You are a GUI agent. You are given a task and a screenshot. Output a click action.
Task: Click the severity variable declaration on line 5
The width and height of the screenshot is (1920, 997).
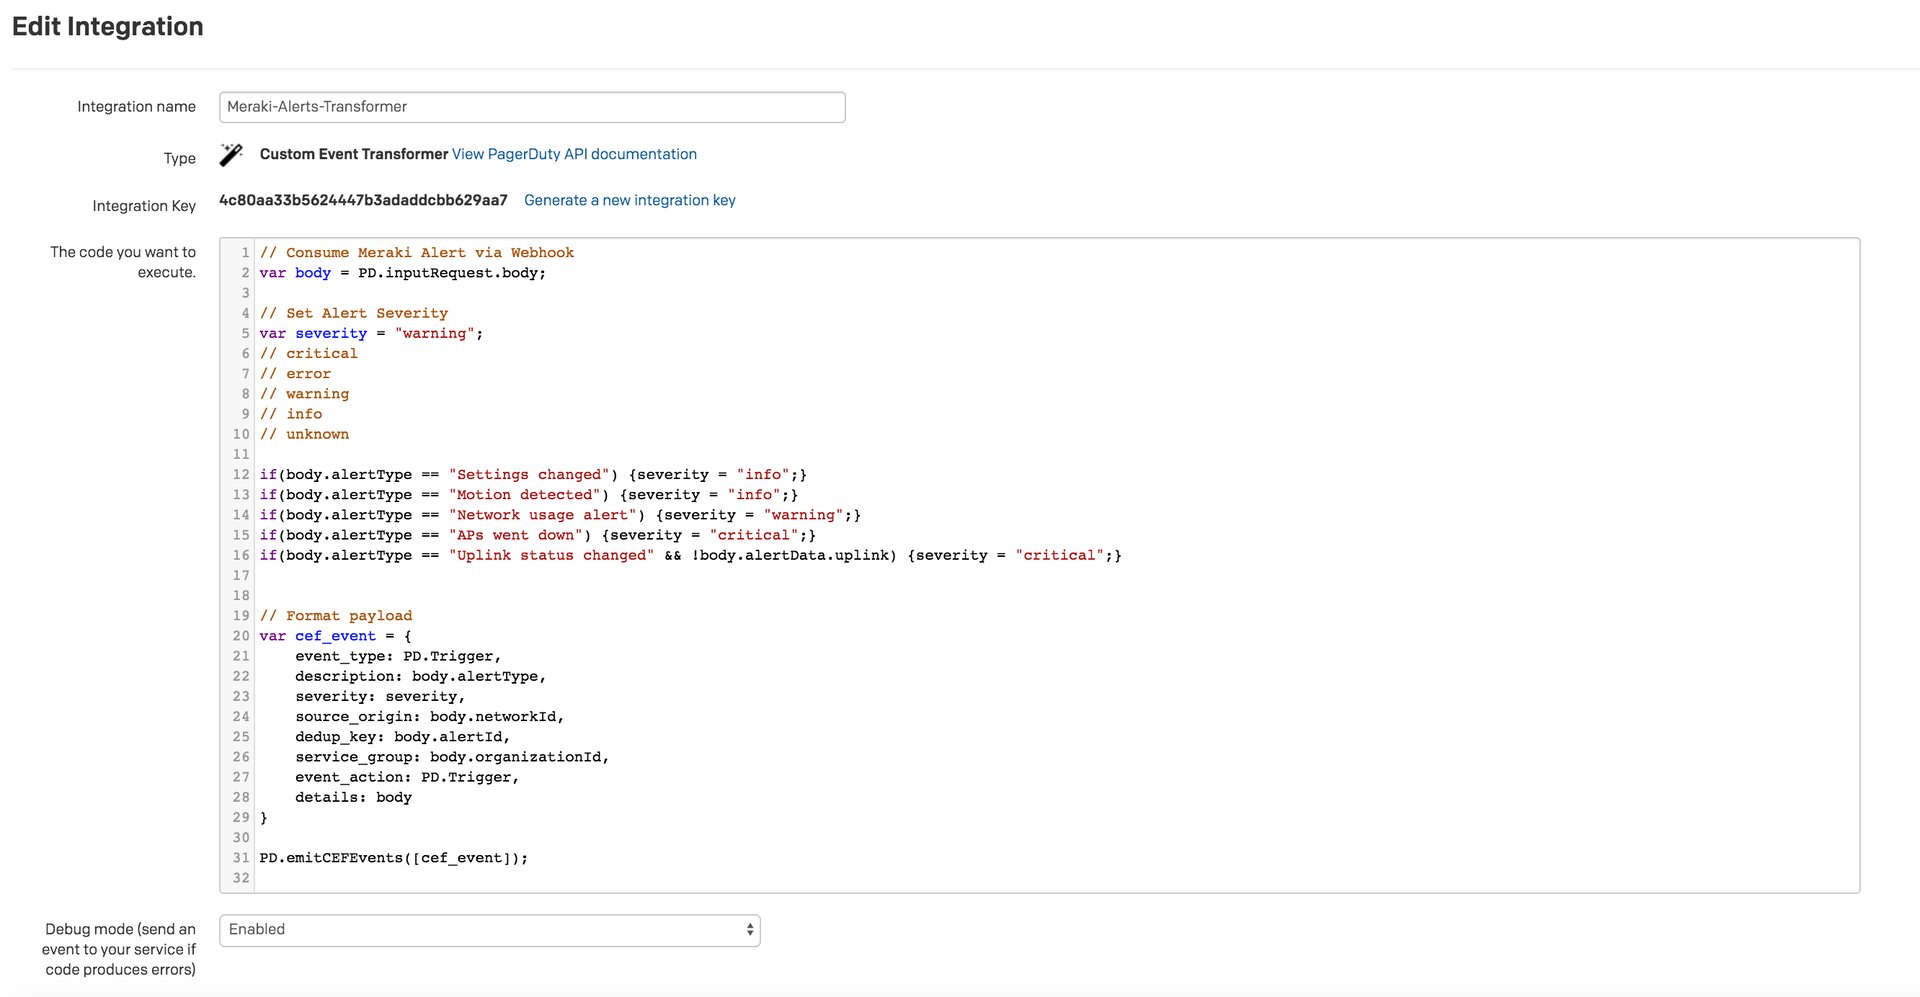370,334
